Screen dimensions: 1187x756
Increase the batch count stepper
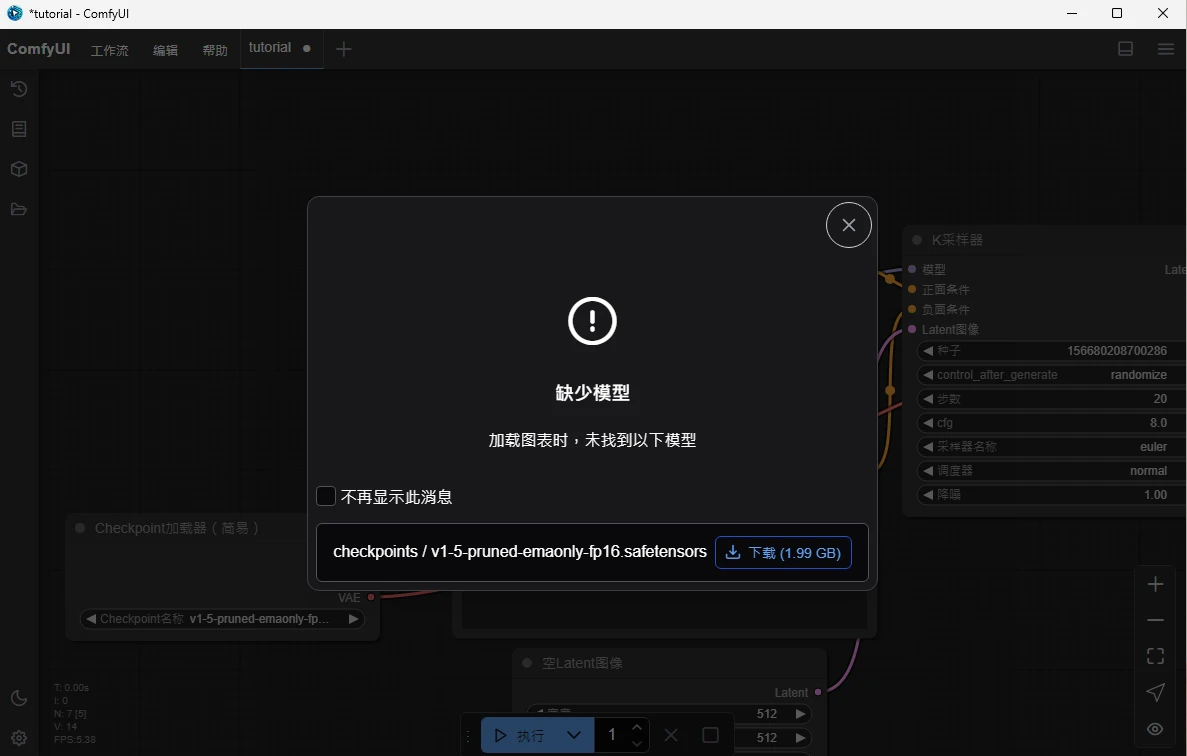(637, 727)
